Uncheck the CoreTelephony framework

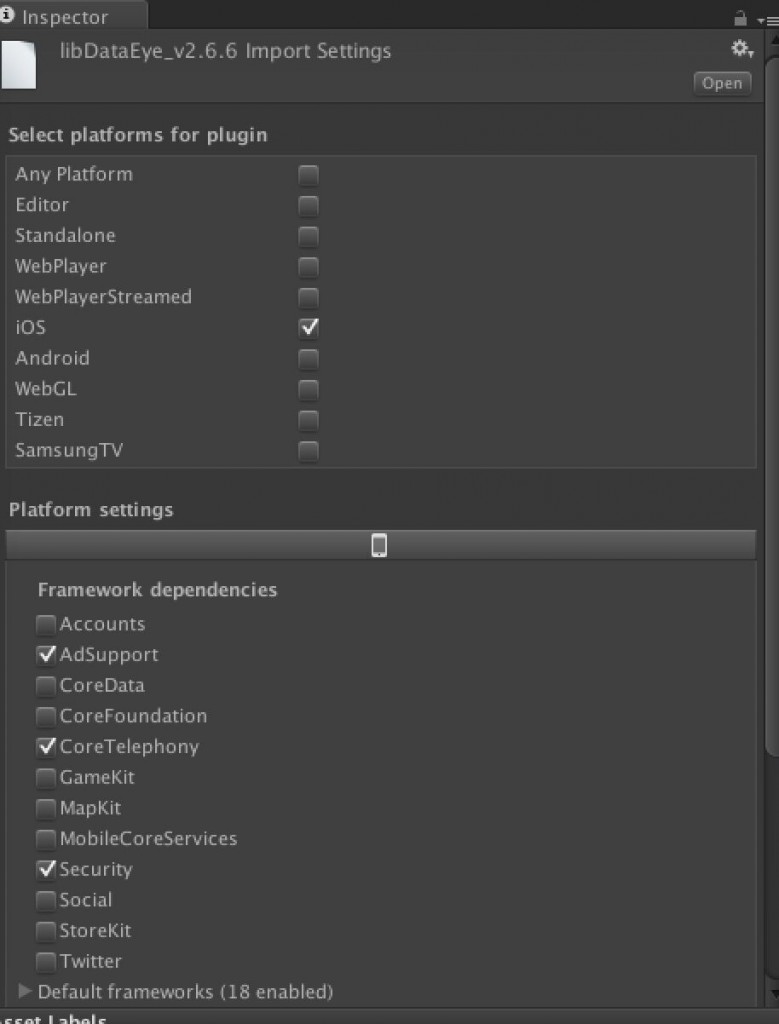46,747
